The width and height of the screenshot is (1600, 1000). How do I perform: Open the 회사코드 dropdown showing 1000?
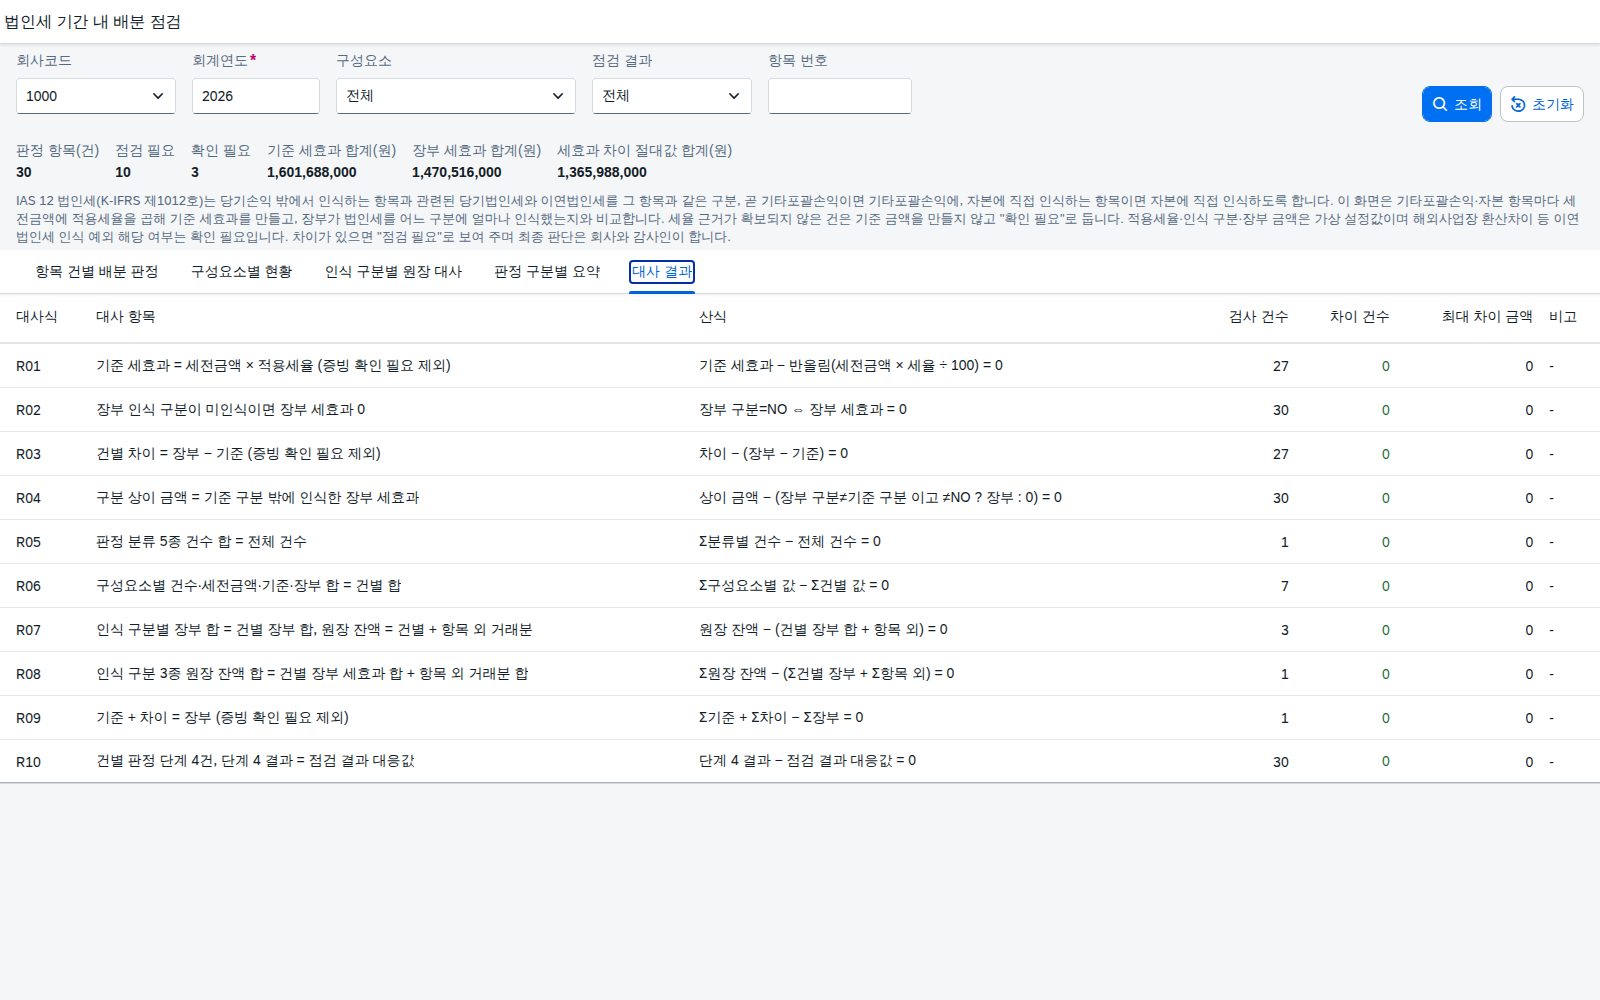pyautogui.click(x=96, y=96)
